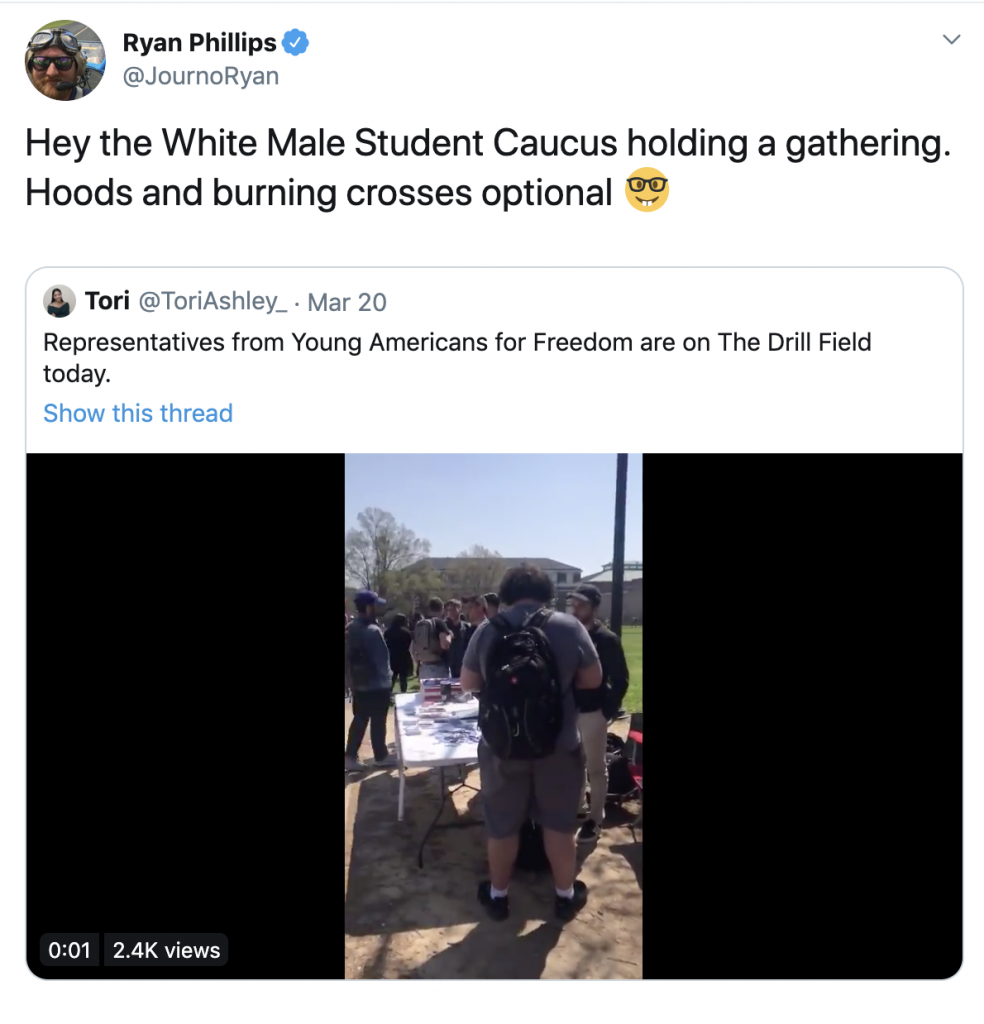Click the 2.4K views counter
Screen dimensions: 984x1024
166,950
